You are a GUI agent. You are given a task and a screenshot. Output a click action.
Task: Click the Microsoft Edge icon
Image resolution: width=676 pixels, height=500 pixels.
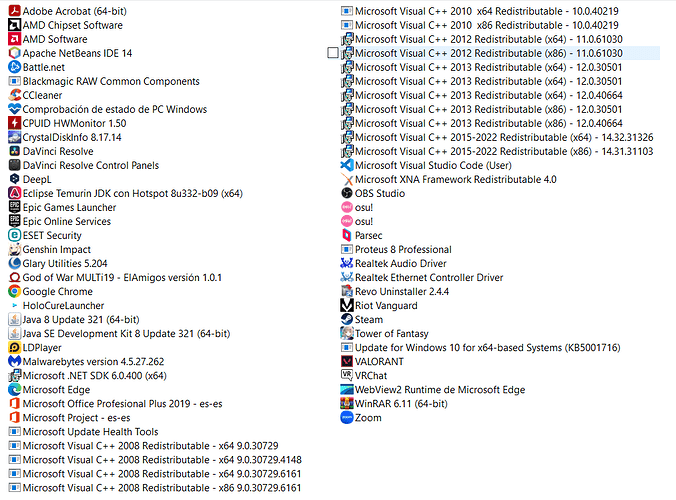coord(14,389)
